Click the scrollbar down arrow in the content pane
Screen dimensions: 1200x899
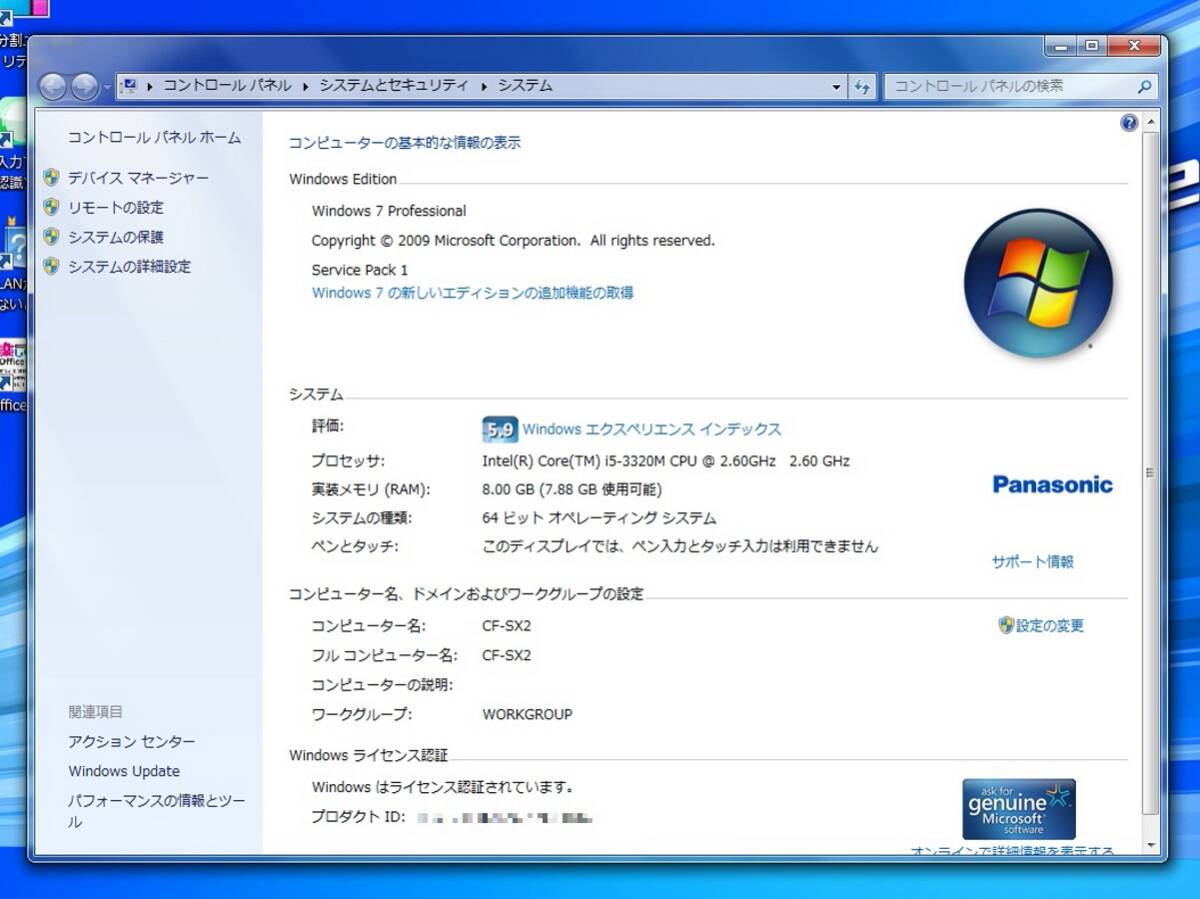tap(1150, 846)
